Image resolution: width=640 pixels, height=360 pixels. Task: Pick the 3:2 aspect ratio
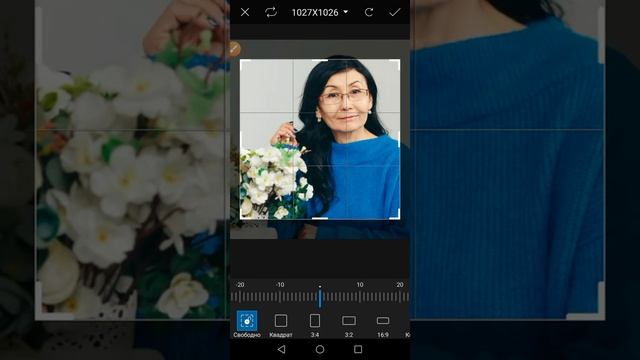[349, 325]
